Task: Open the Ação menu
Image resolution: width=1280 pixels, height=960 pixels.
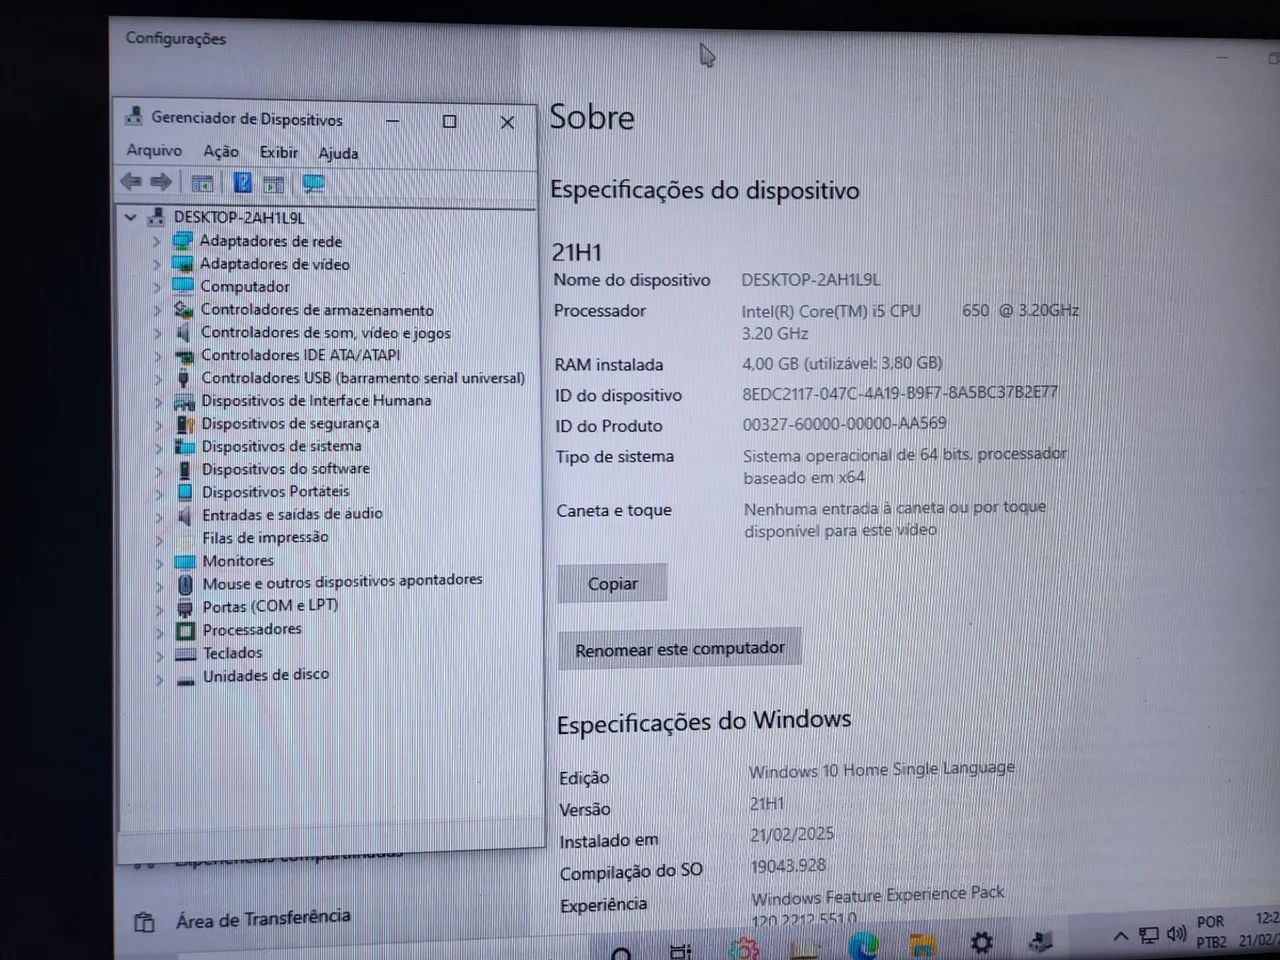Action: (221, 151)
